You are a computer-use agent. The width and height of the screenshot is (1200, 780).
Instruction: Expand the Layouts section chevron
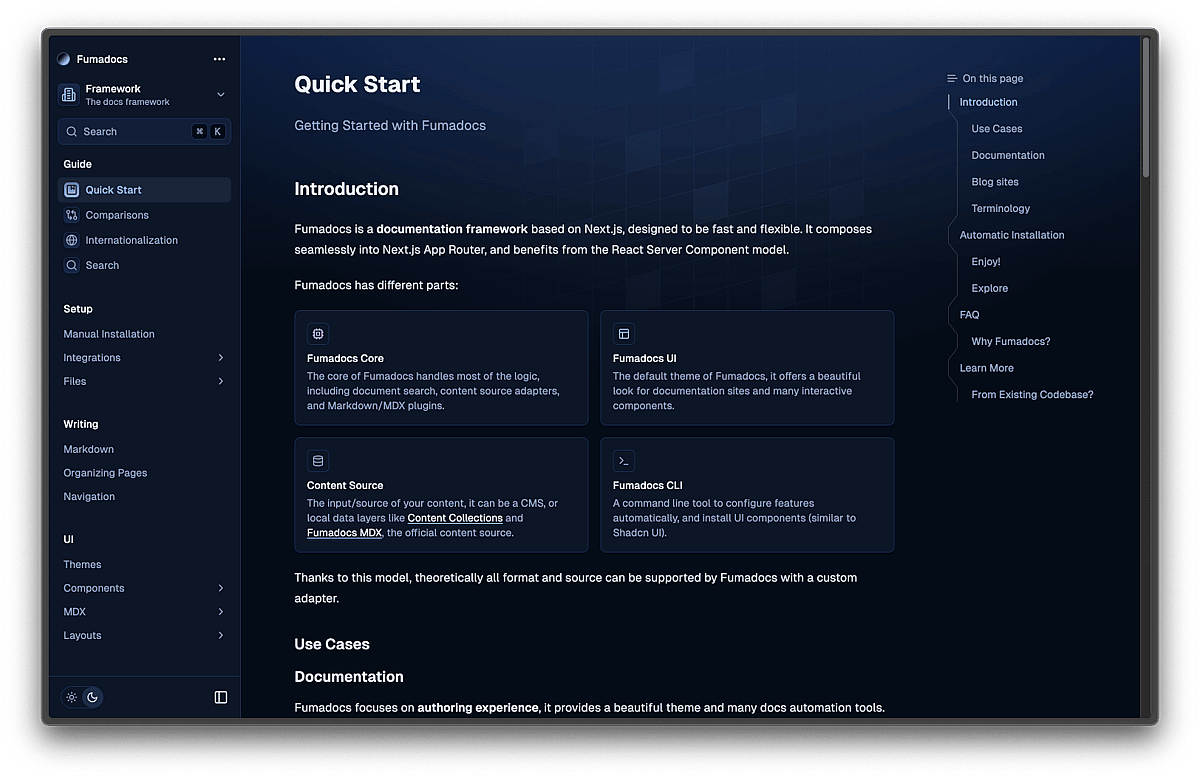[x=220, y=636]
